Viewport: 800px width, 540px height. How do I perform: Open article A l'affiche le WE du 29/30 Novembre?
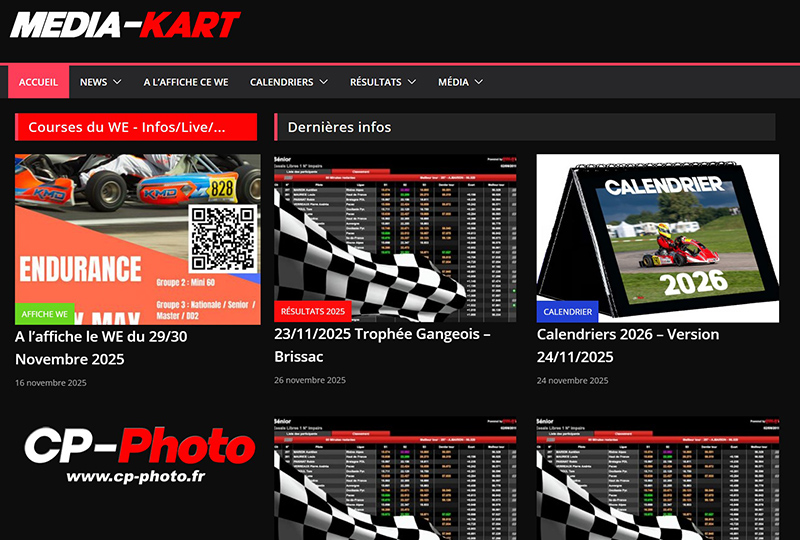coord(100,348)
